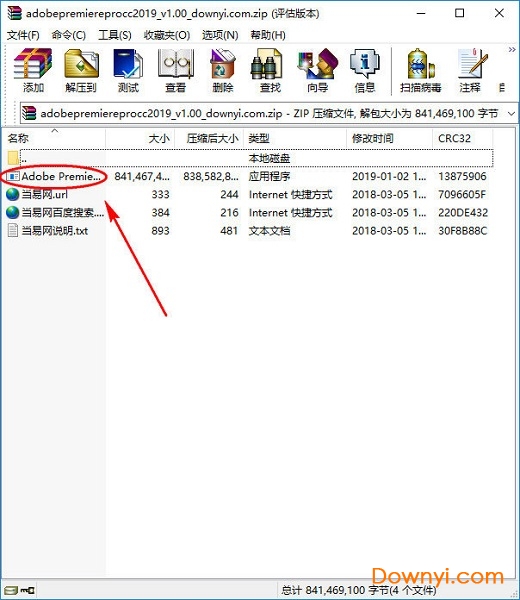Open the 文件(F) menu

pos(23,35)
